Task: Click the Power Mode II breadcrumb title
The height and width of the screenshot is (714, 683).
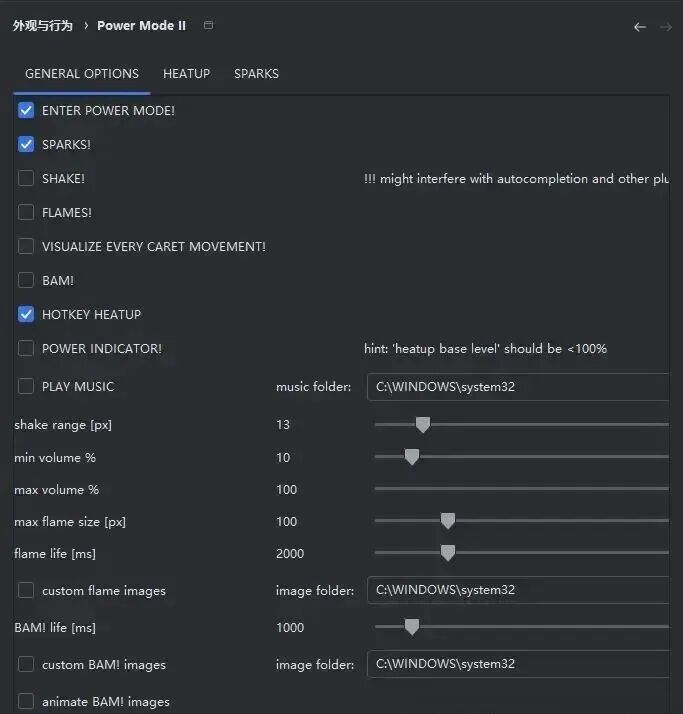Action: [141, 26]
